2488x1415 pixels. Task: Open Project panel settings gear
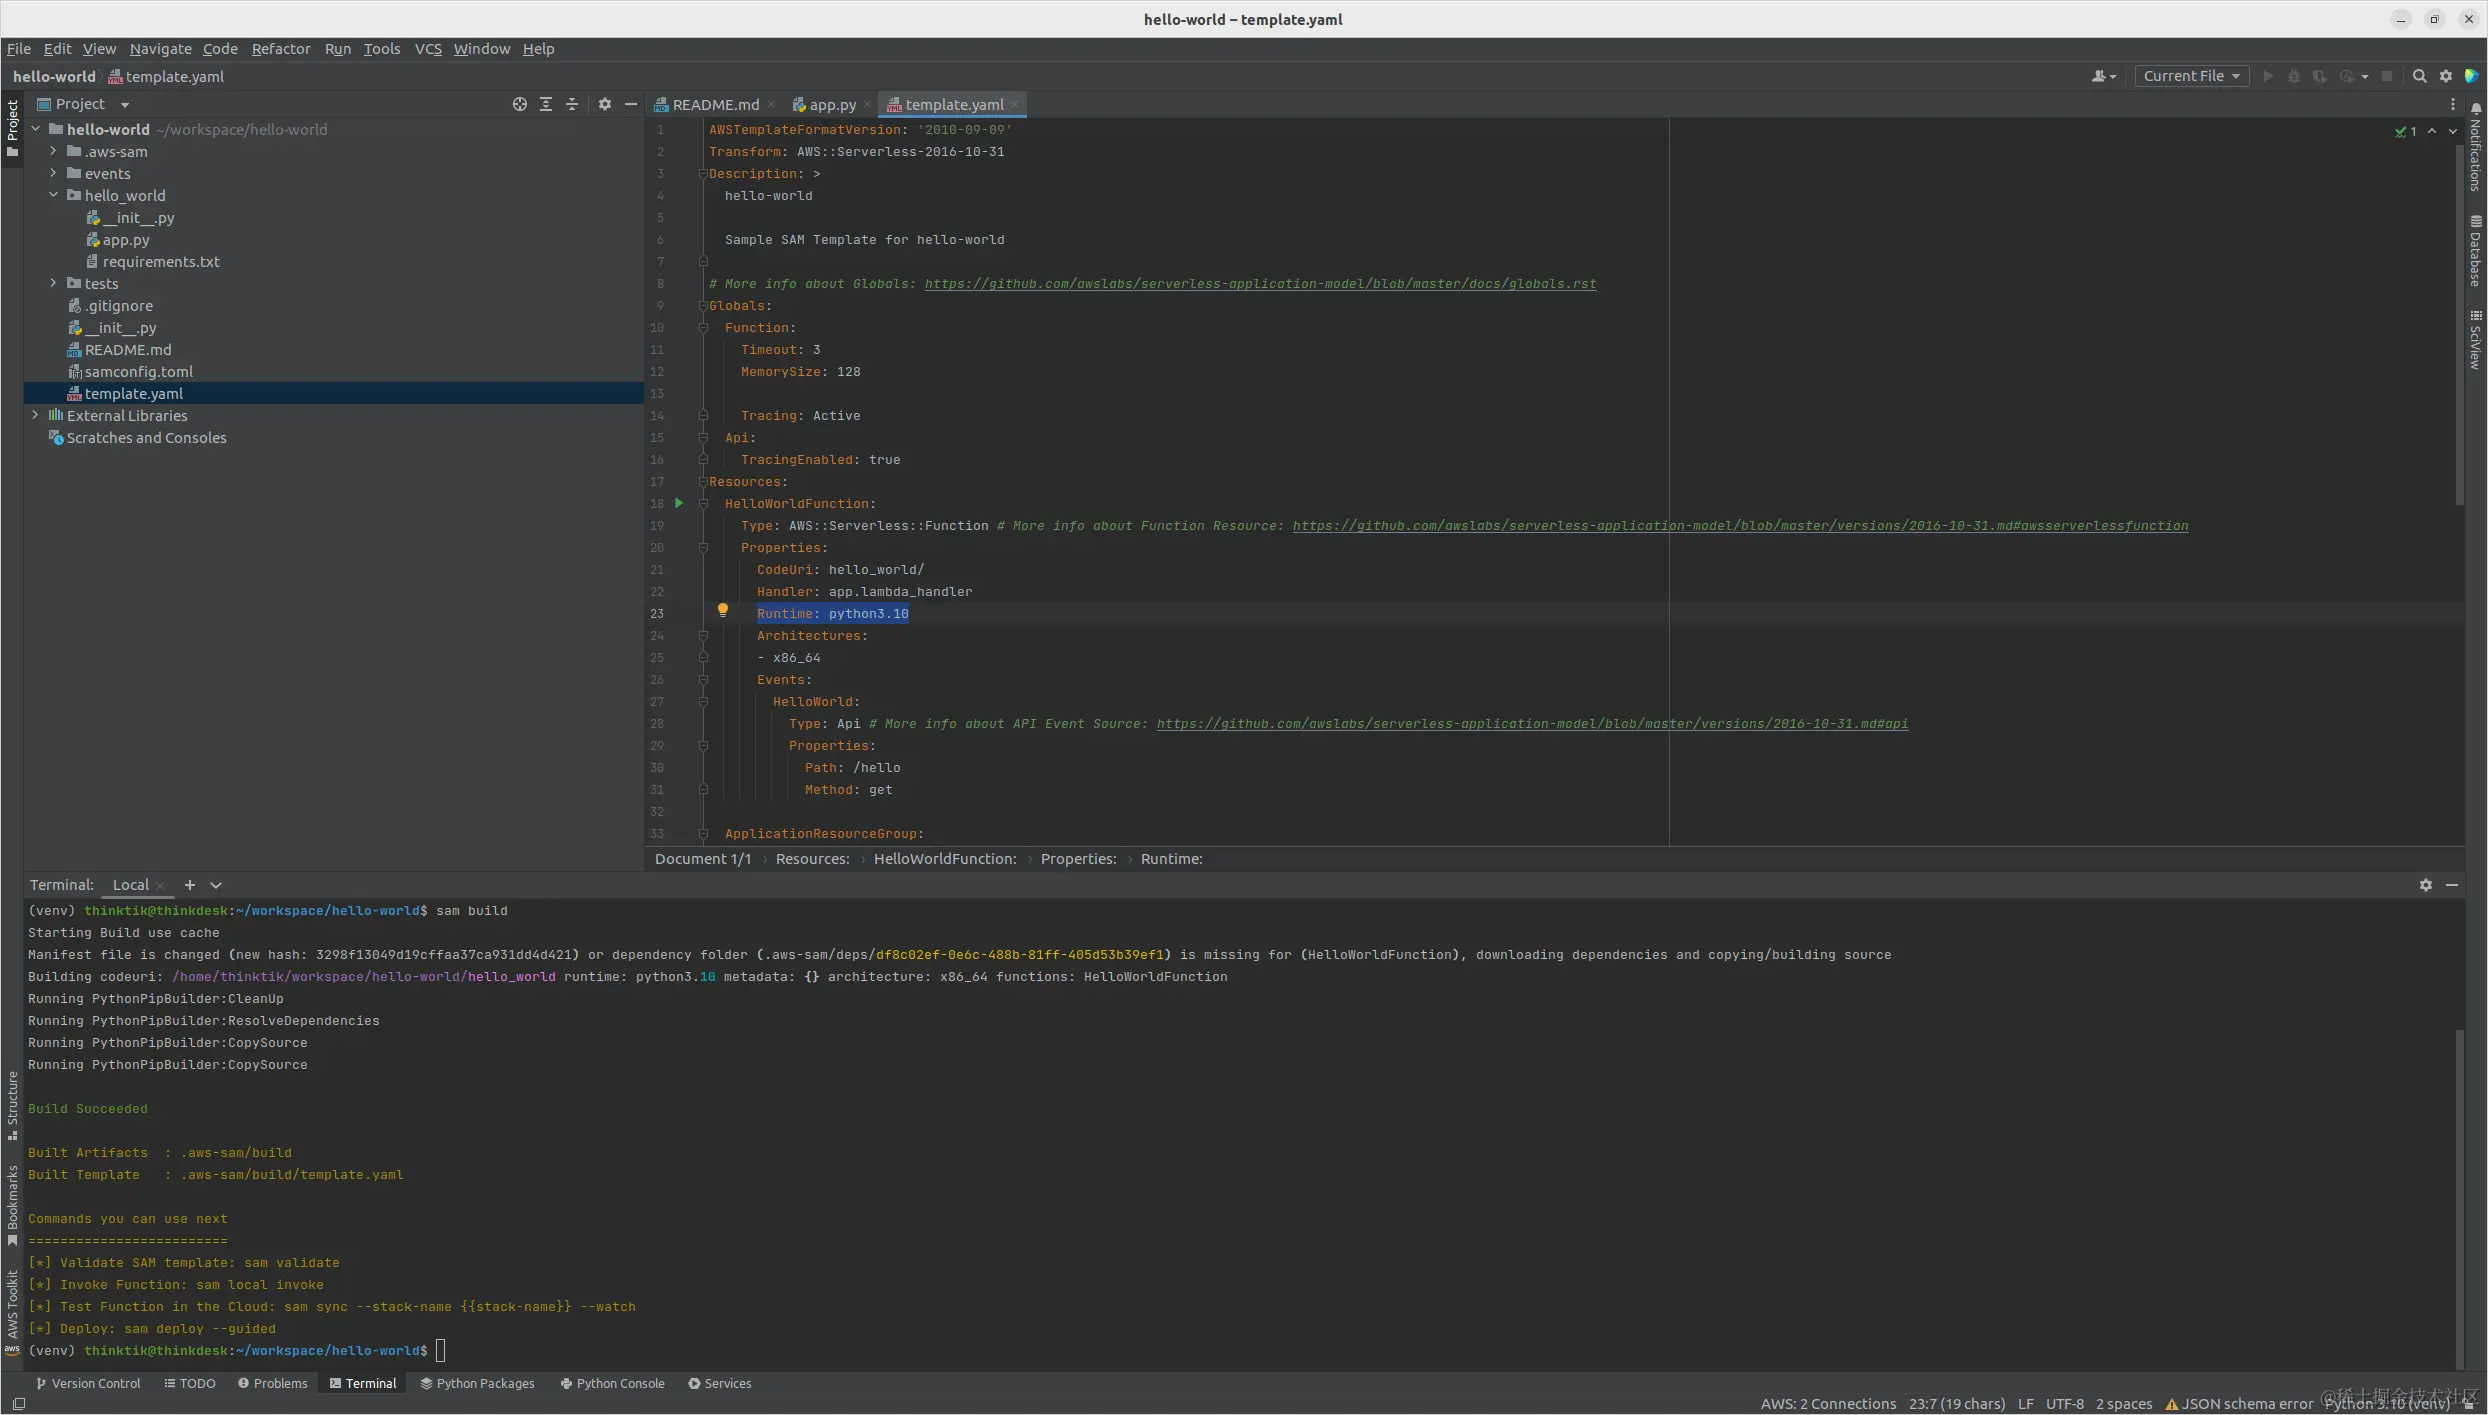(x=604, y=104)
